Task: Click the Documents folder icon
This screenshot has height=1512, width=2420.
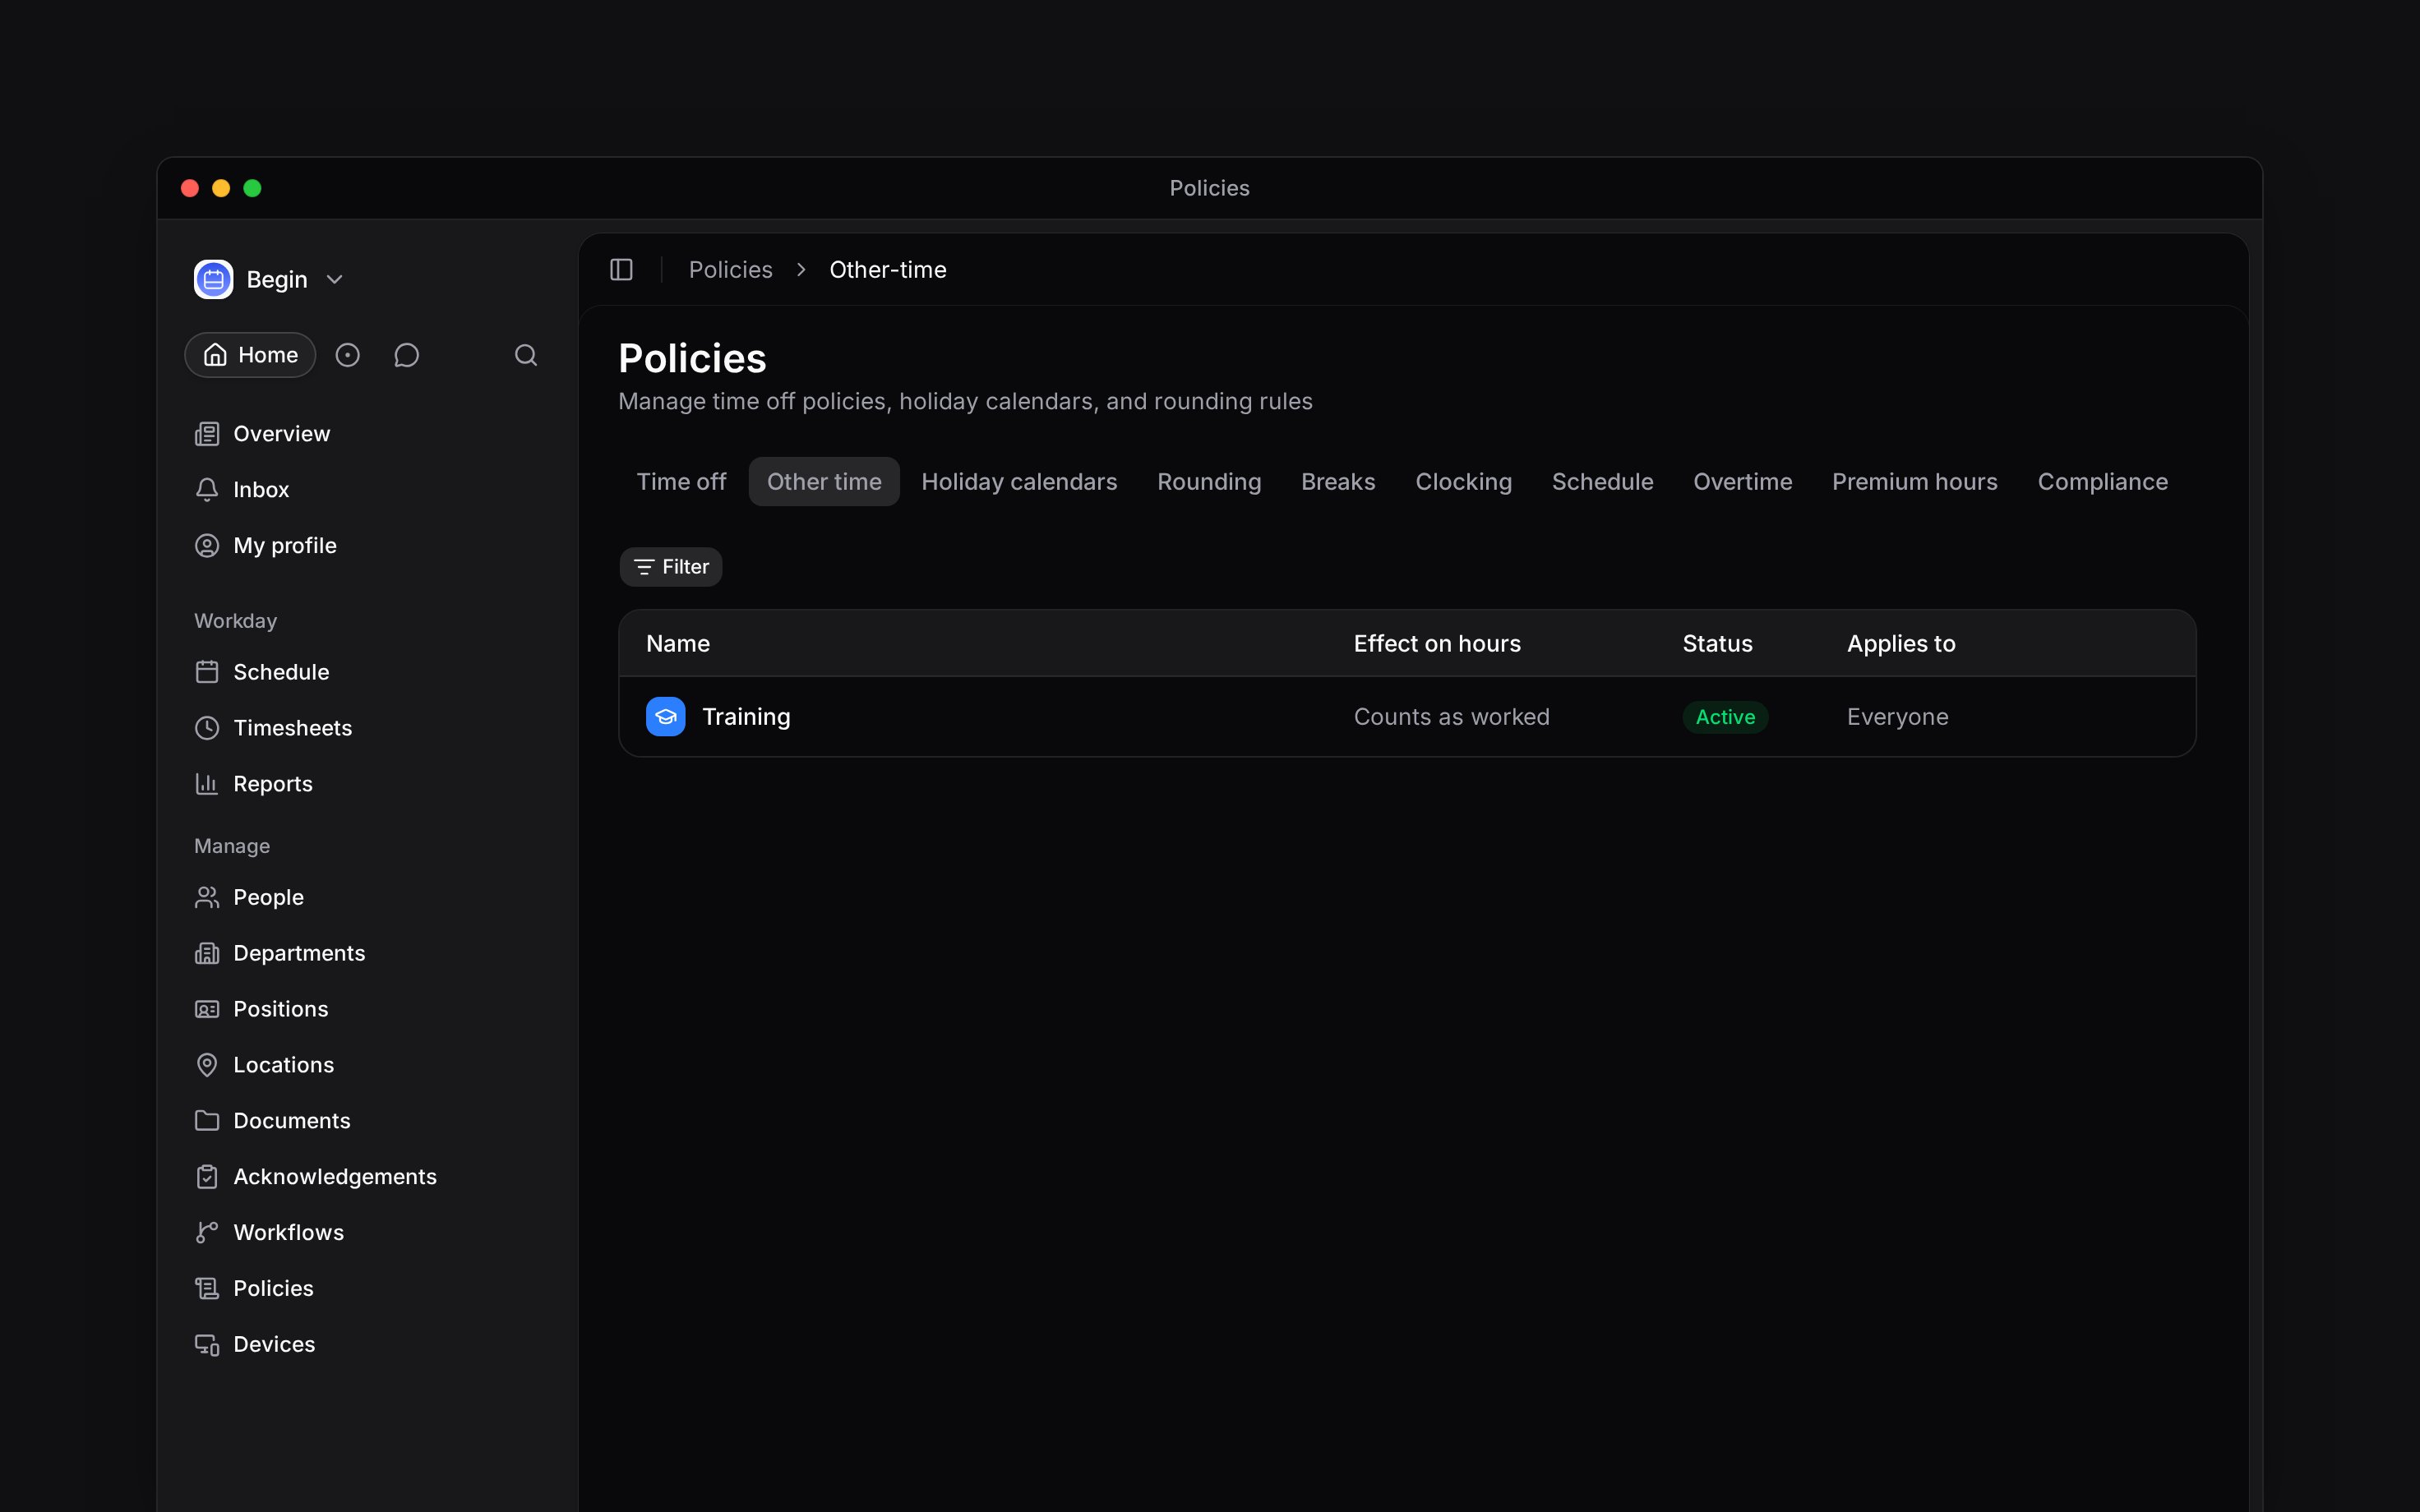Action: (x=207, y=1121)
